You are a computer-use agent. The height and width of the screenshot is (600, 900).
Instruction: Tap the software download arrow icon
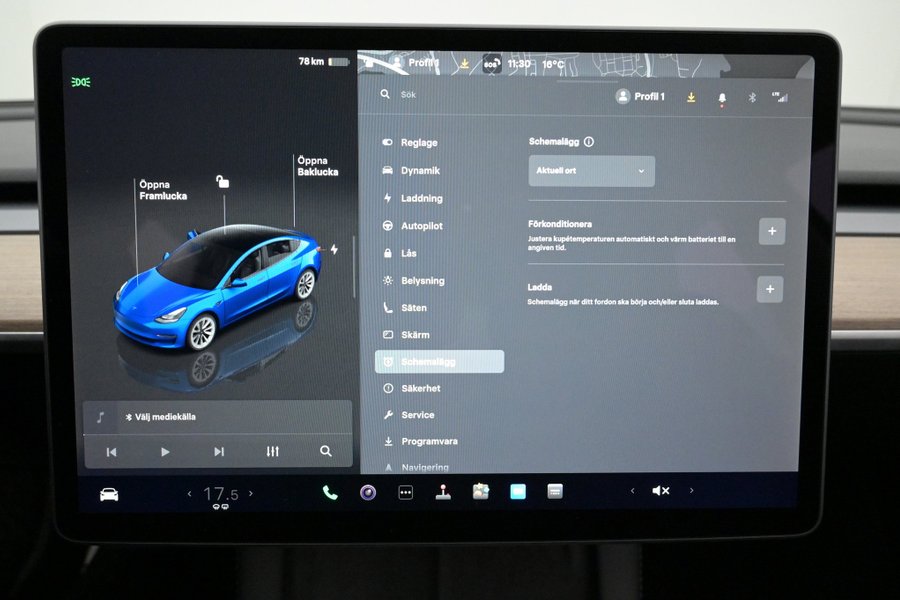pos(690,97)
